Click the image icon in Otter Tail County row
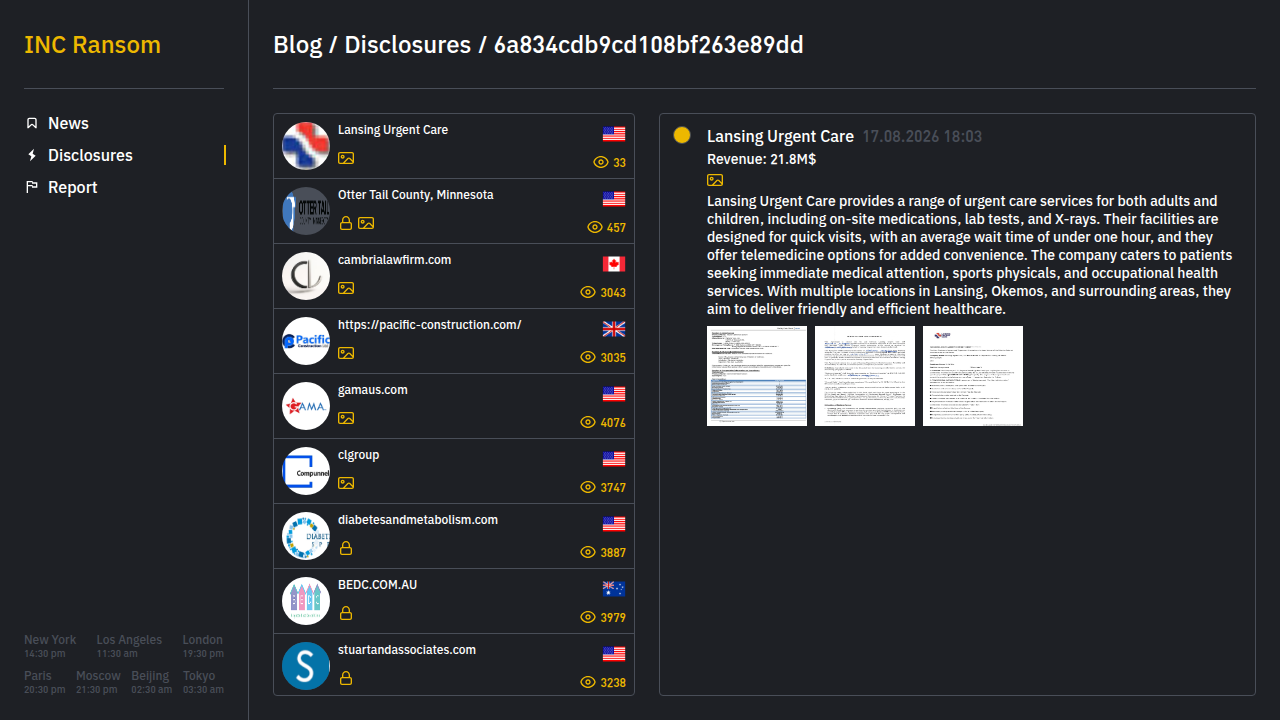The image size is (1280, 720). [366, 223]
